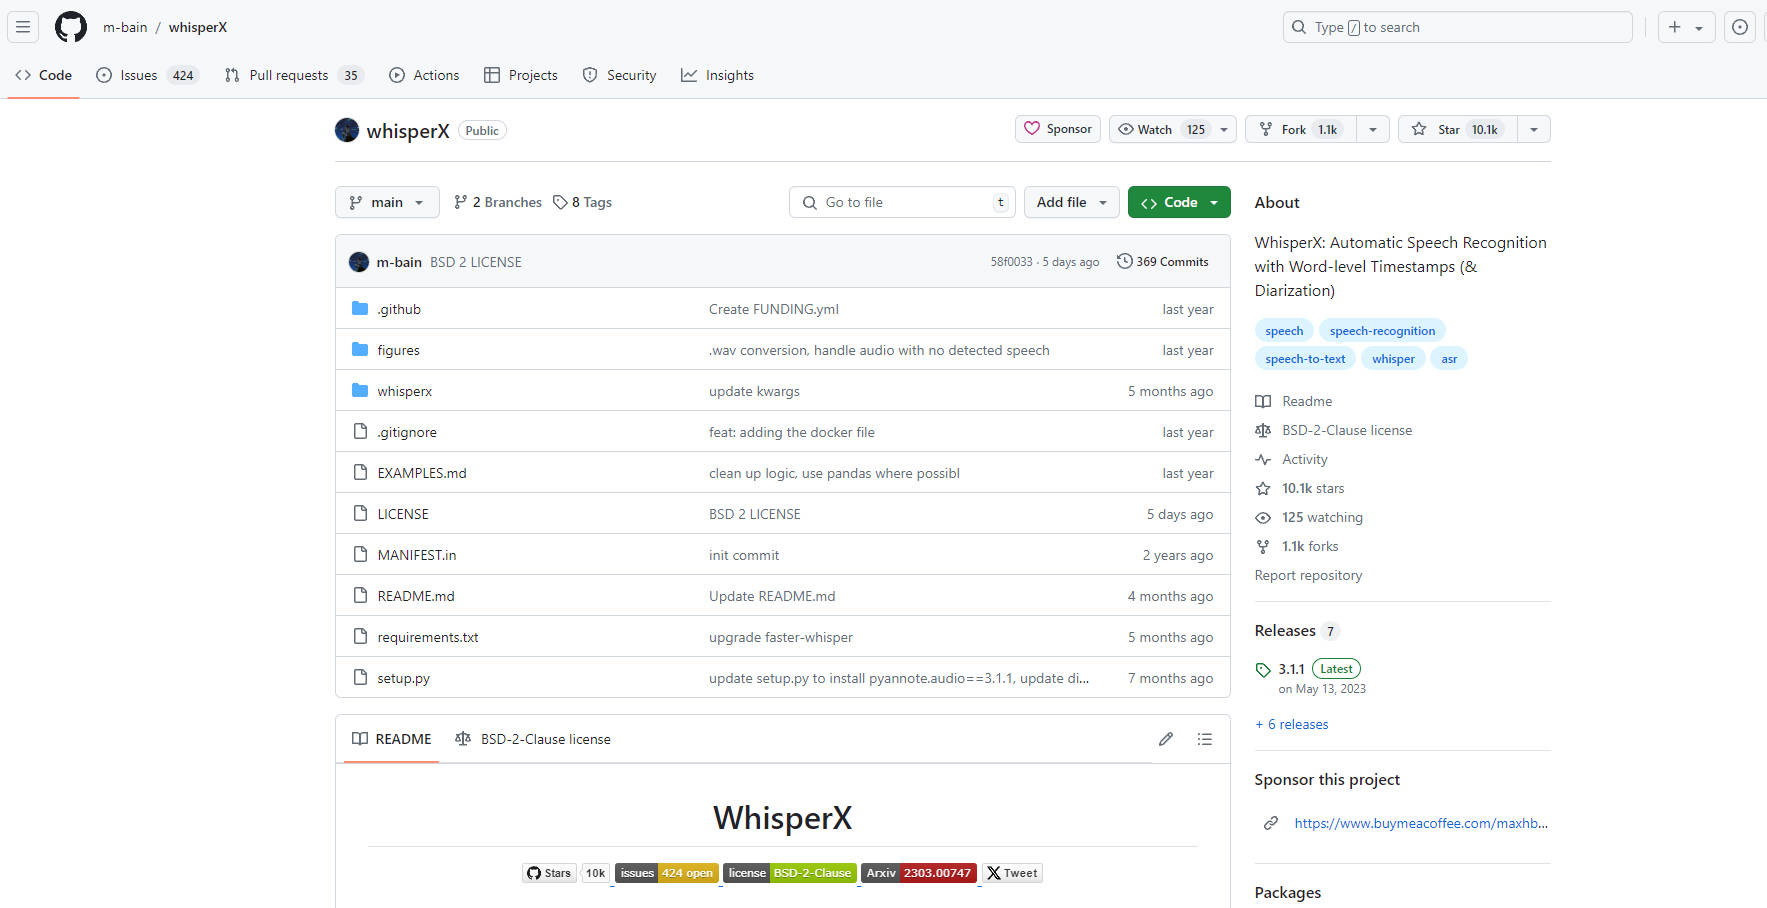
Task: Click the Sponsor heart button
Action: (1057, 129)
